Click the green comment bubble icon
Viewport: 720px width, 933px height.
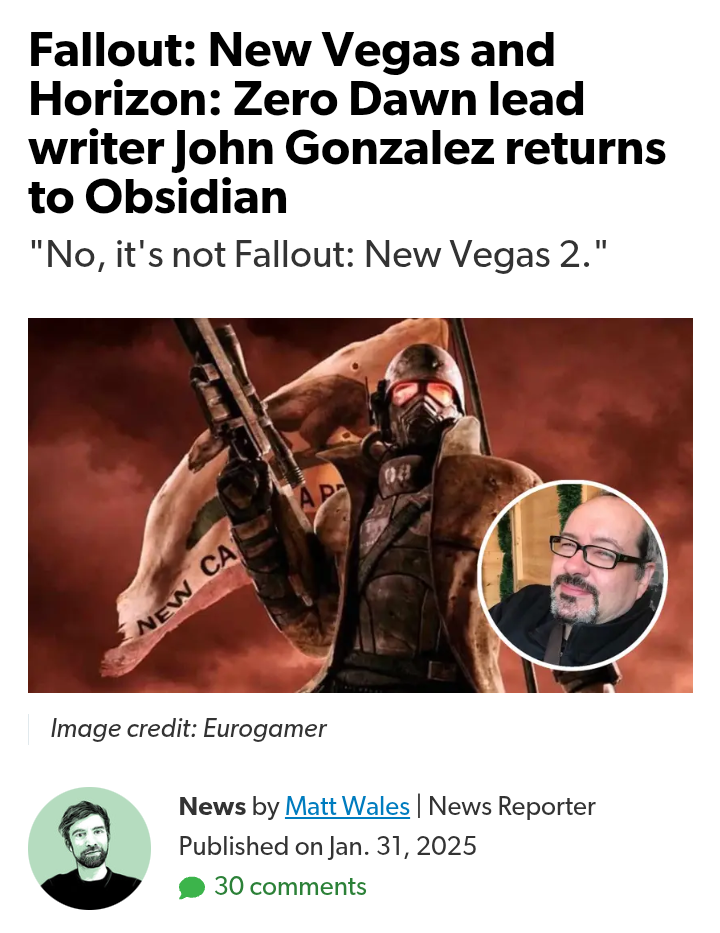(x=192, y=888)
